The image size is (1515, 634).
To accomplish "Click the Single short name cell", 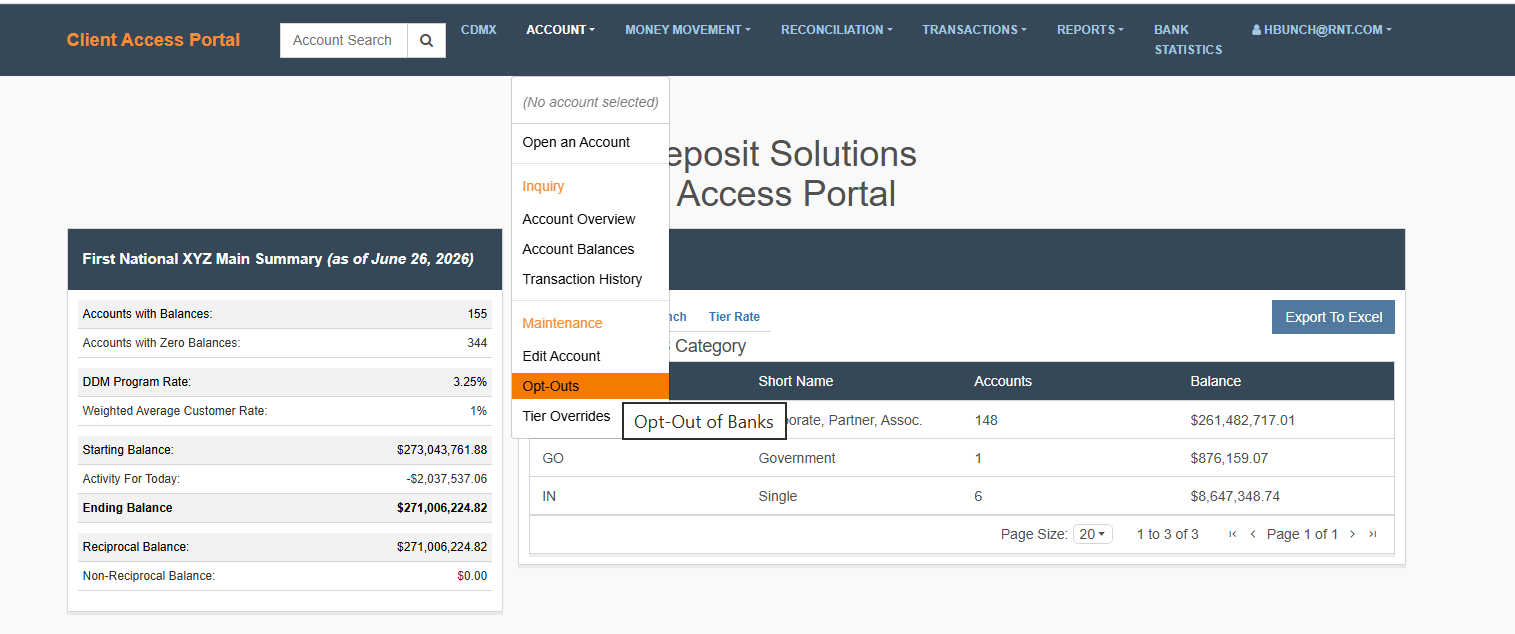I will point(778,496).
